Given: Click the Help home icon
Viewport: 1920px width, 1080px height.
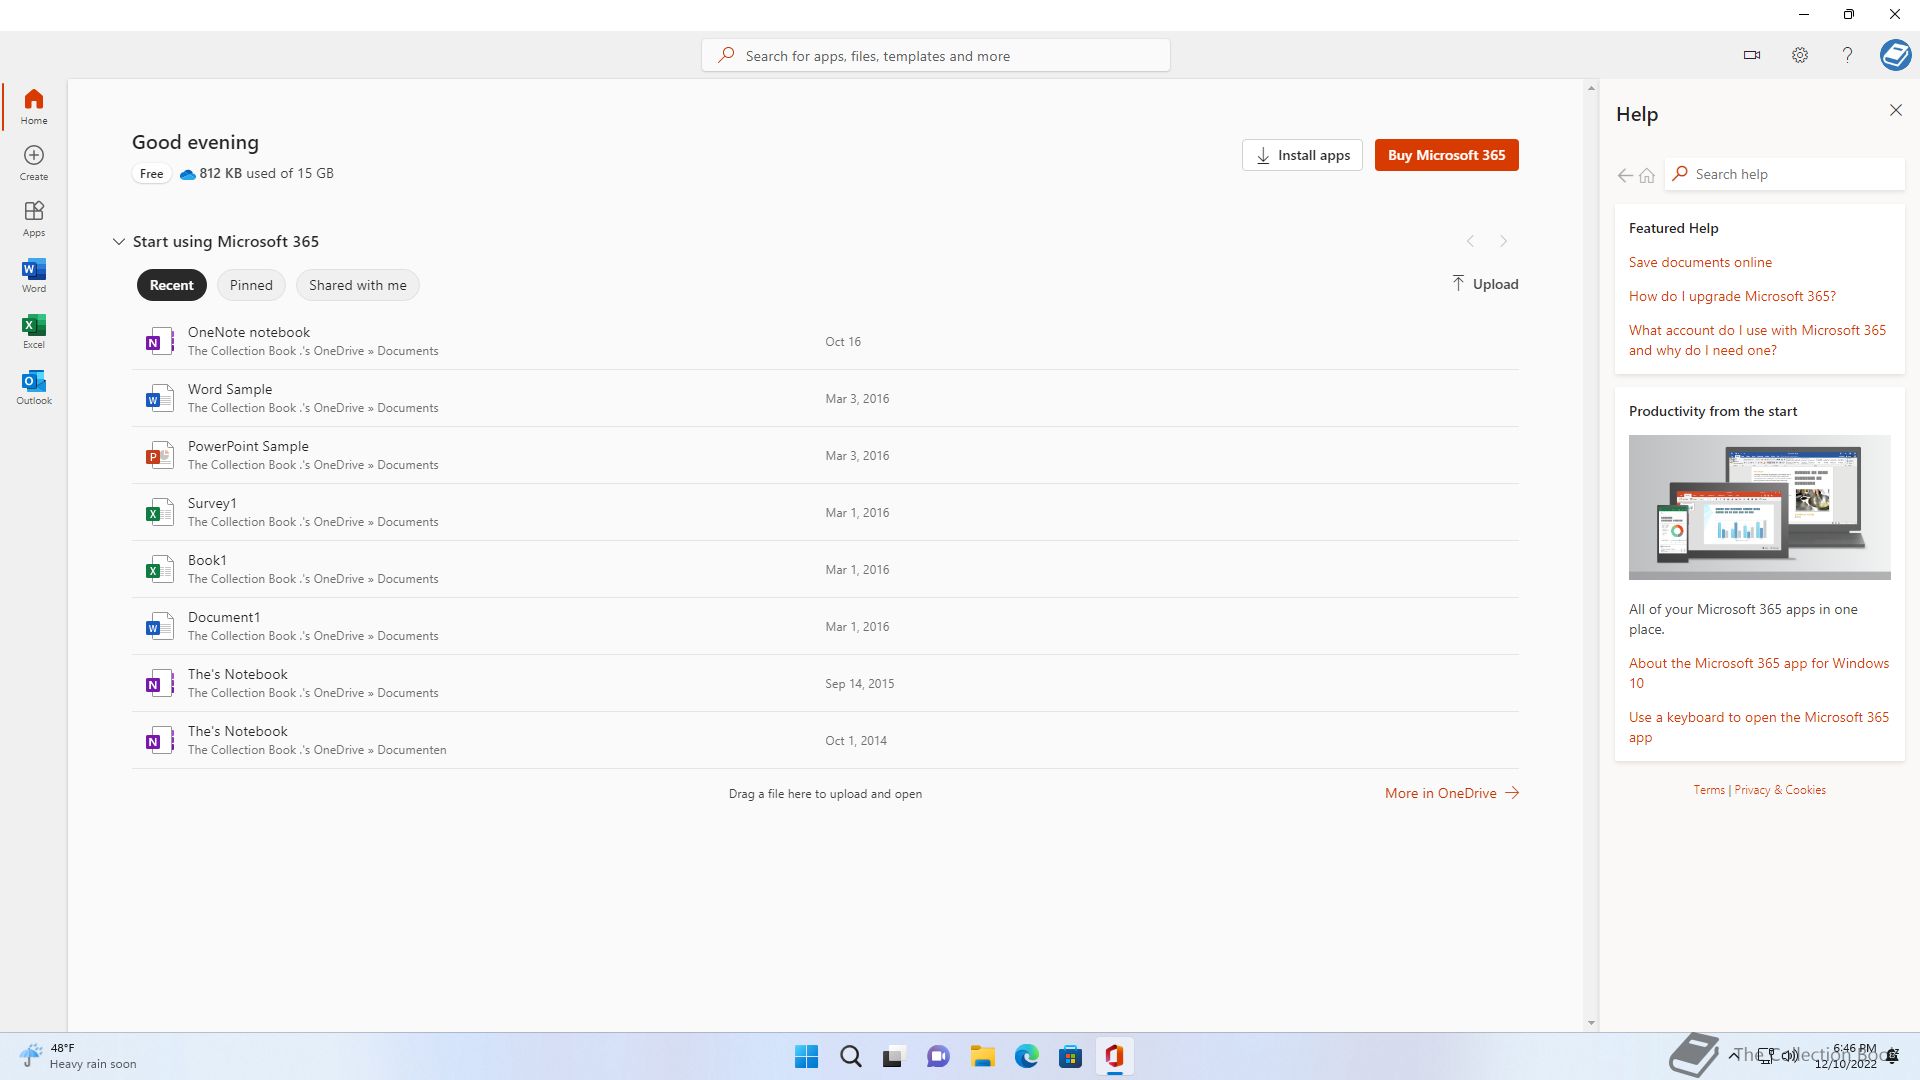Looking at the screenshot, I should 1647,175.
